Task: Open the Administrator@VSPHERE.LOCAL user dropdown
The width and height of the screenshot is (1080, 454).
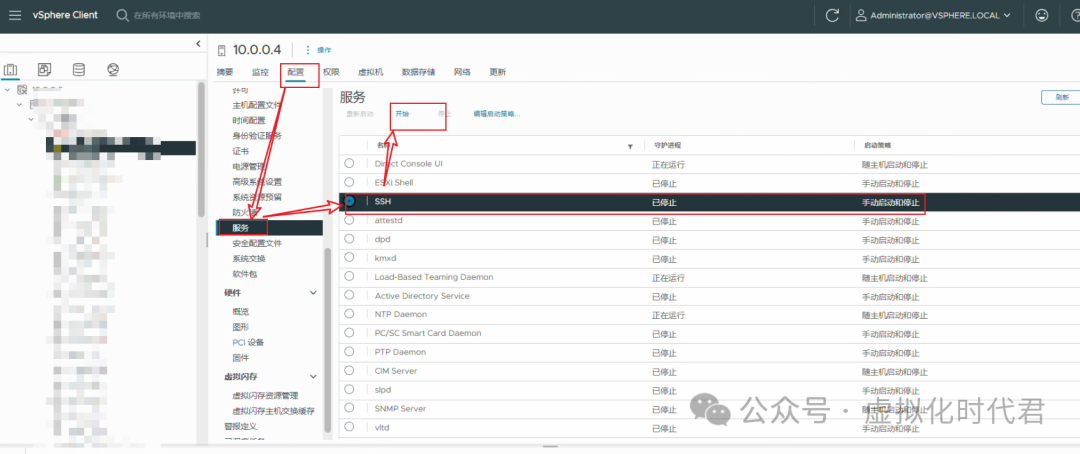Action: coord(933,15)
